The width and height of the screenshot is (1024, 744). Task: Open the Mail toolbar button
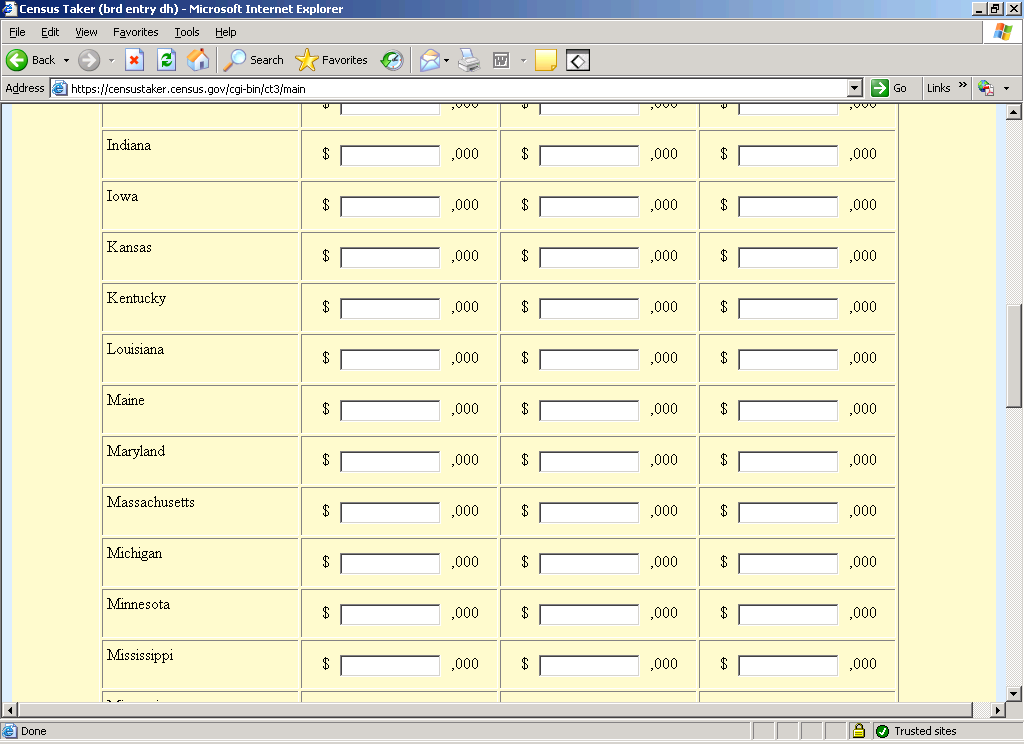tap(429, 60)
